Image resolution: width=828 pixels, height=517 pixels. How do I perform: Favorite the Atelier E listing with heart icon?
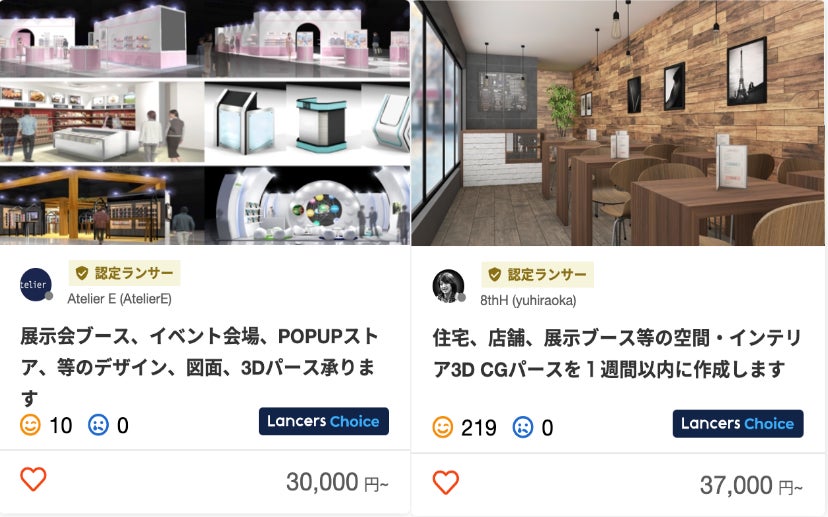pos(33,479)
